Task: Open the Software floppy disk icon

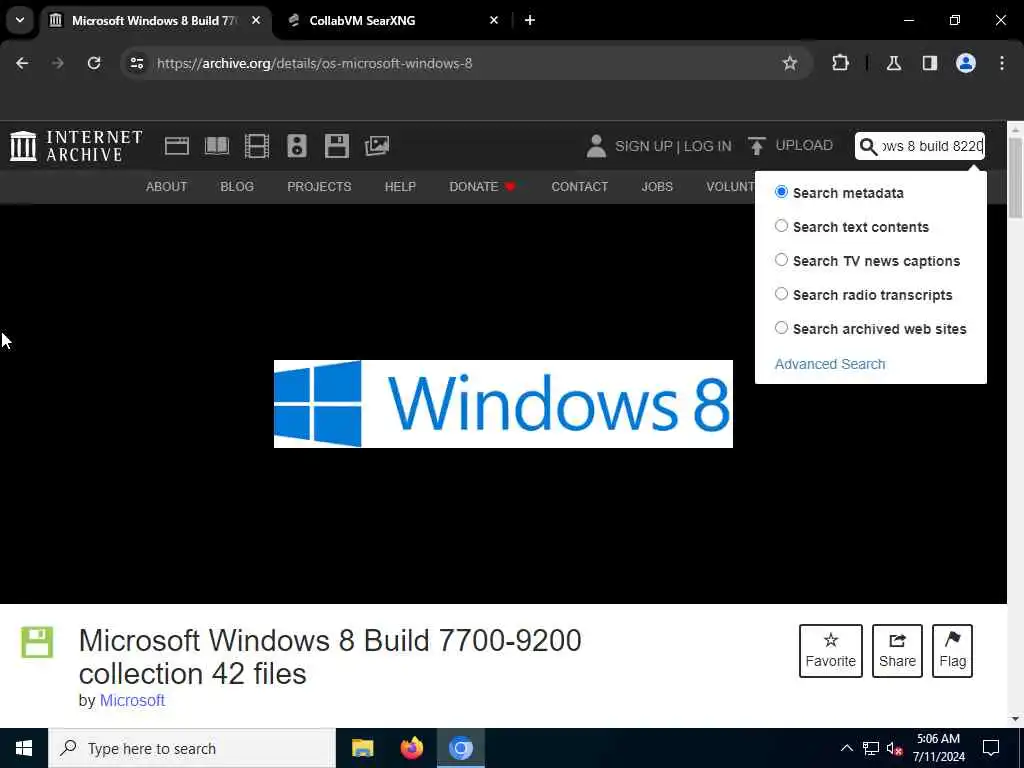Action: pos(337,146)
